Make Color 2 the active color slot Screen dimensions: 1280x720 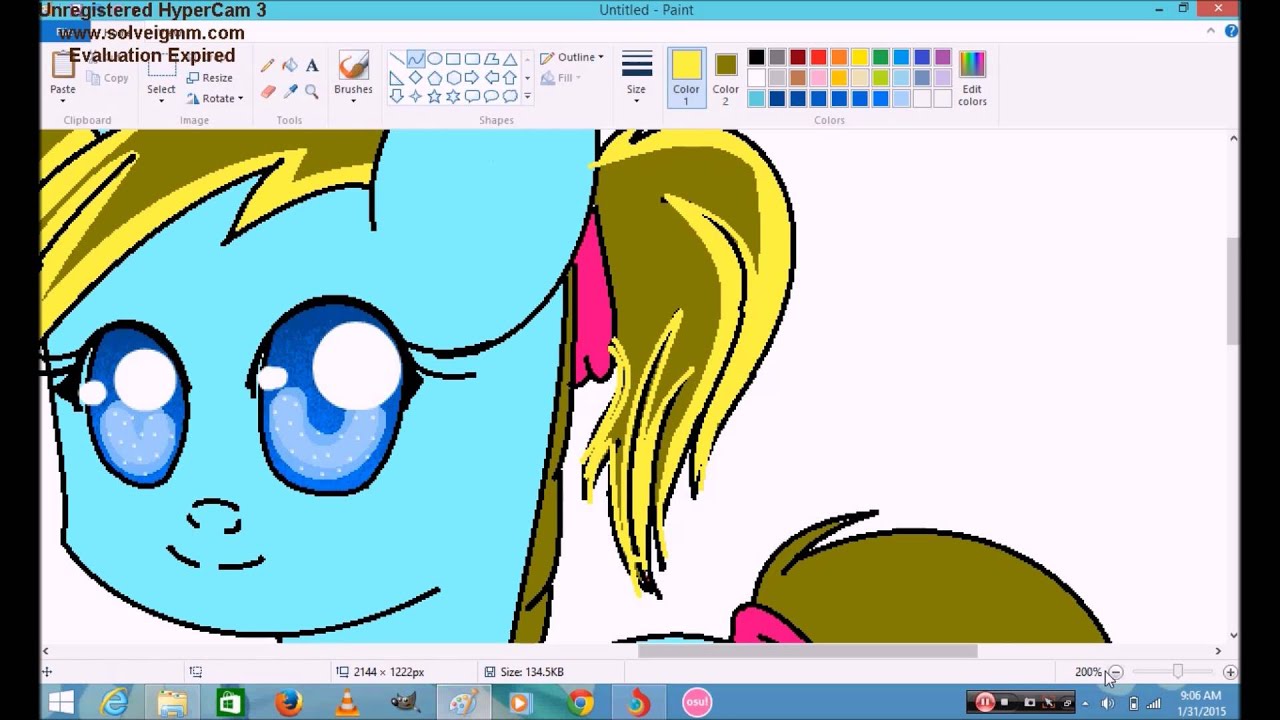point(726,77)
